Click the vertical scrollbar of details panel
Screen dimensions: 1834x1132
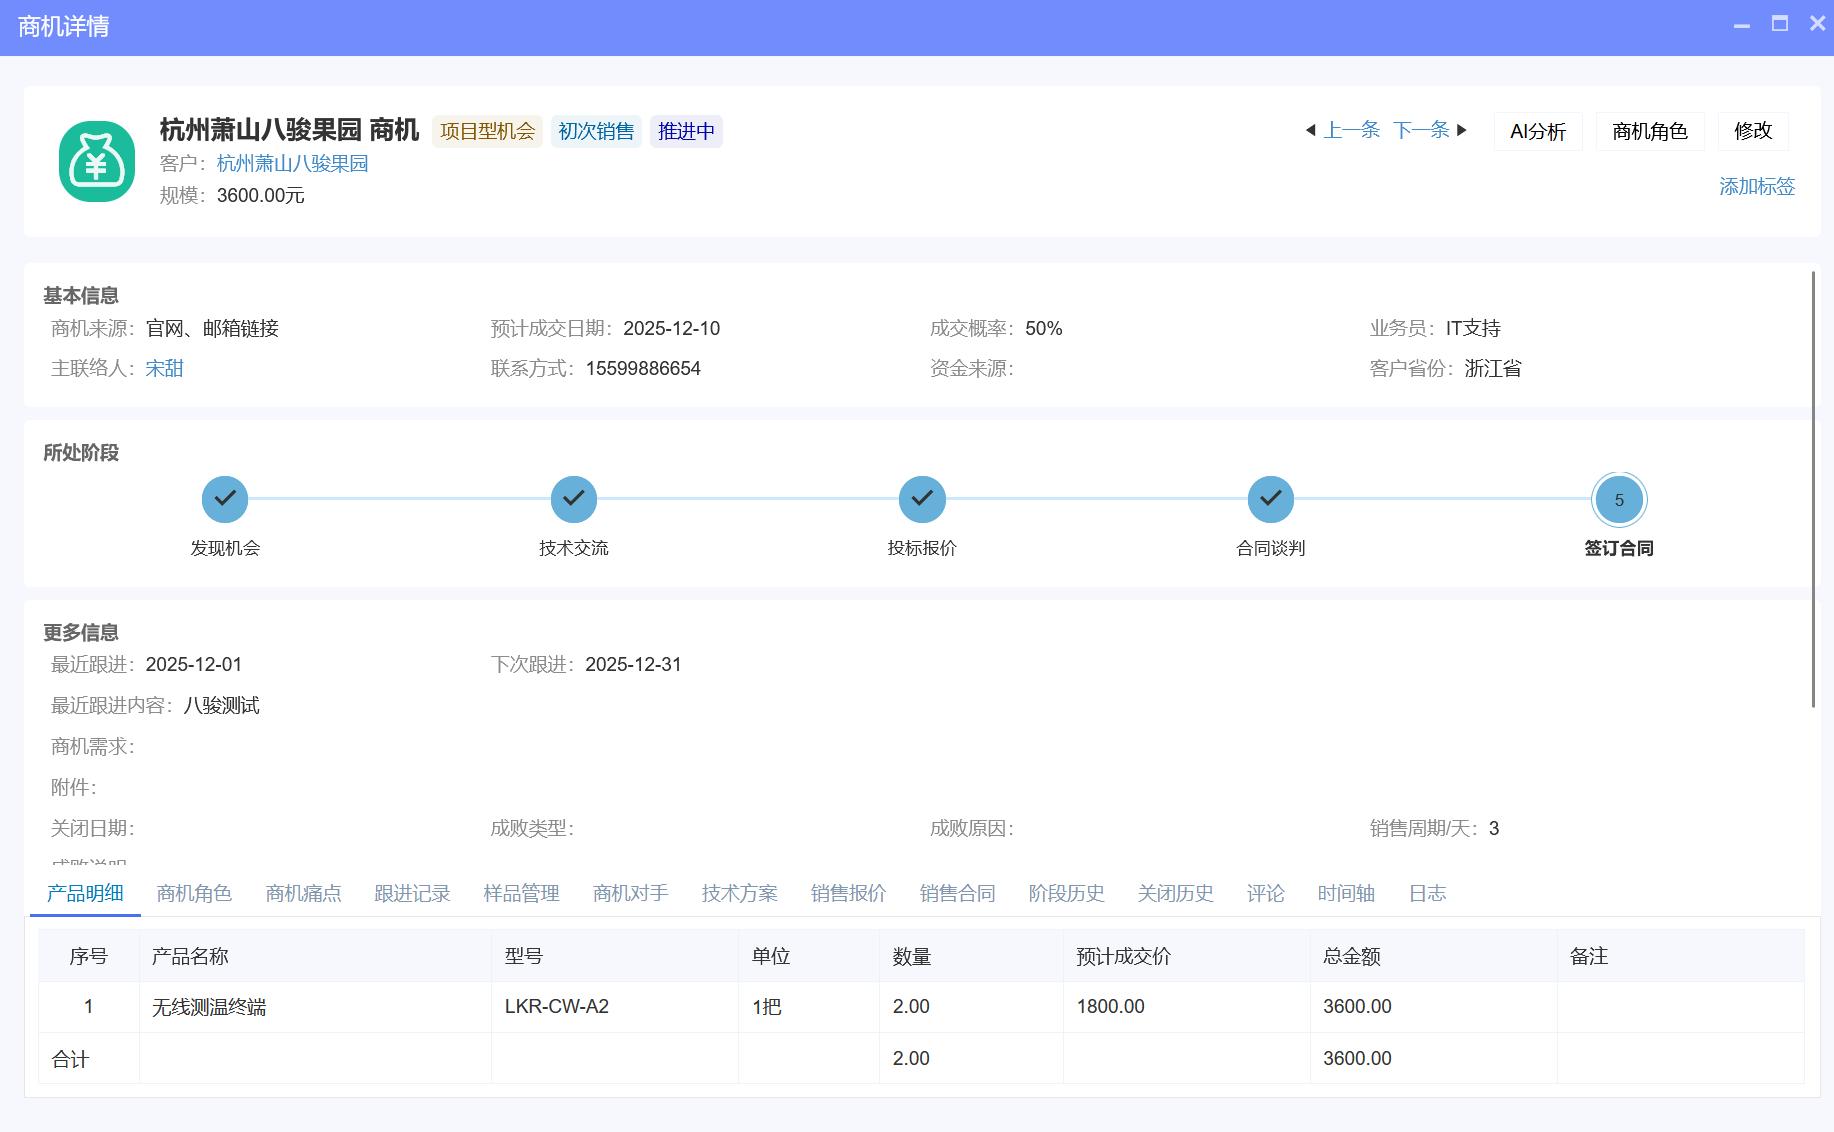click(1813, 490)
